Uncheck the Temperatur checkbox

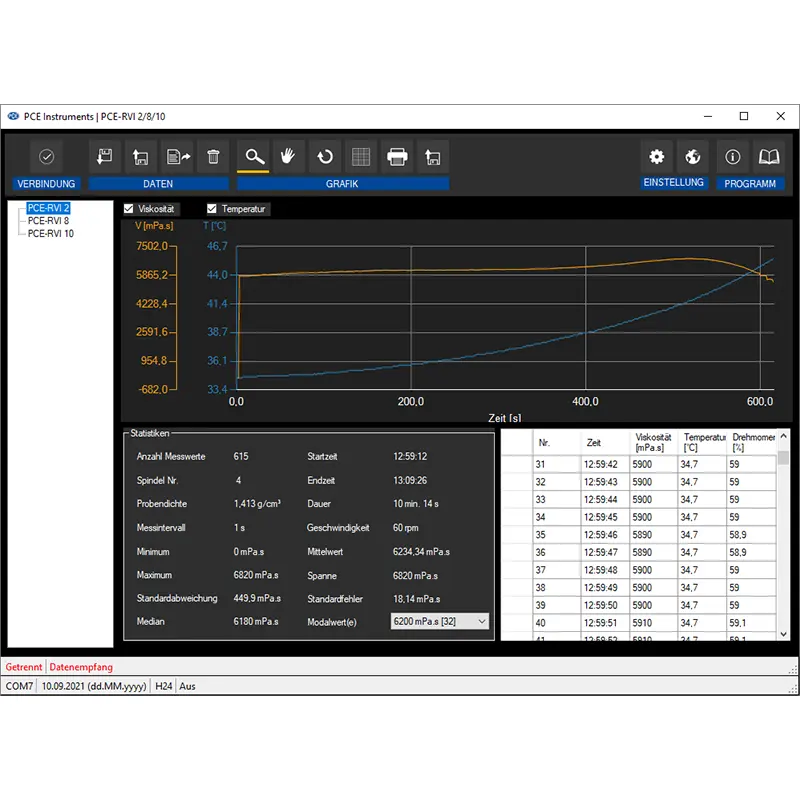coord(212,209)
